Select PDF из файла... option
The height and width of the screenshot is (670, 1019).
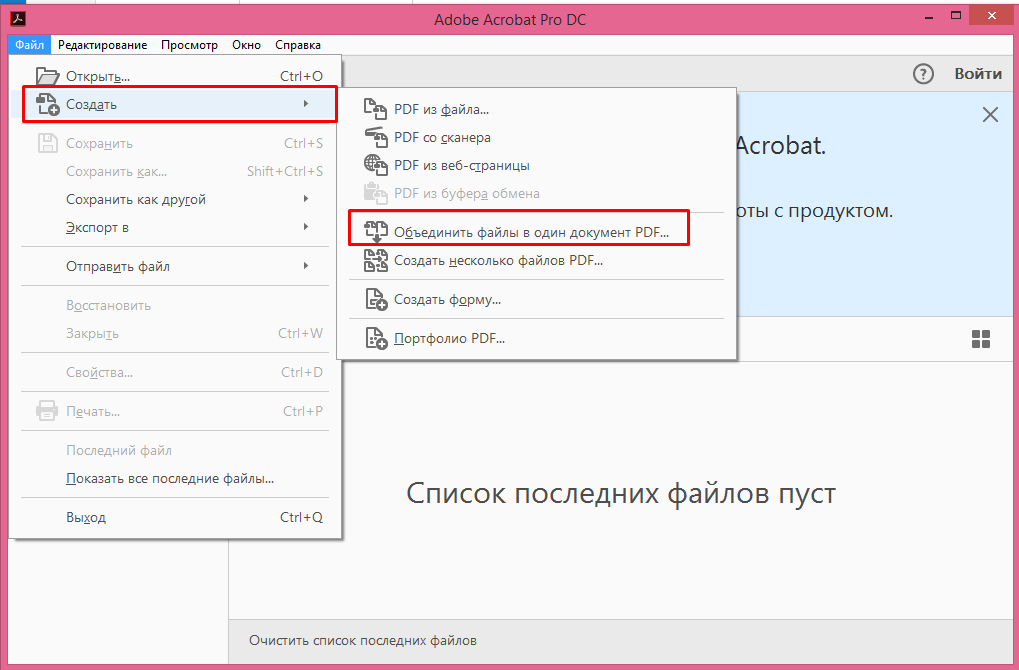[536, 109]
